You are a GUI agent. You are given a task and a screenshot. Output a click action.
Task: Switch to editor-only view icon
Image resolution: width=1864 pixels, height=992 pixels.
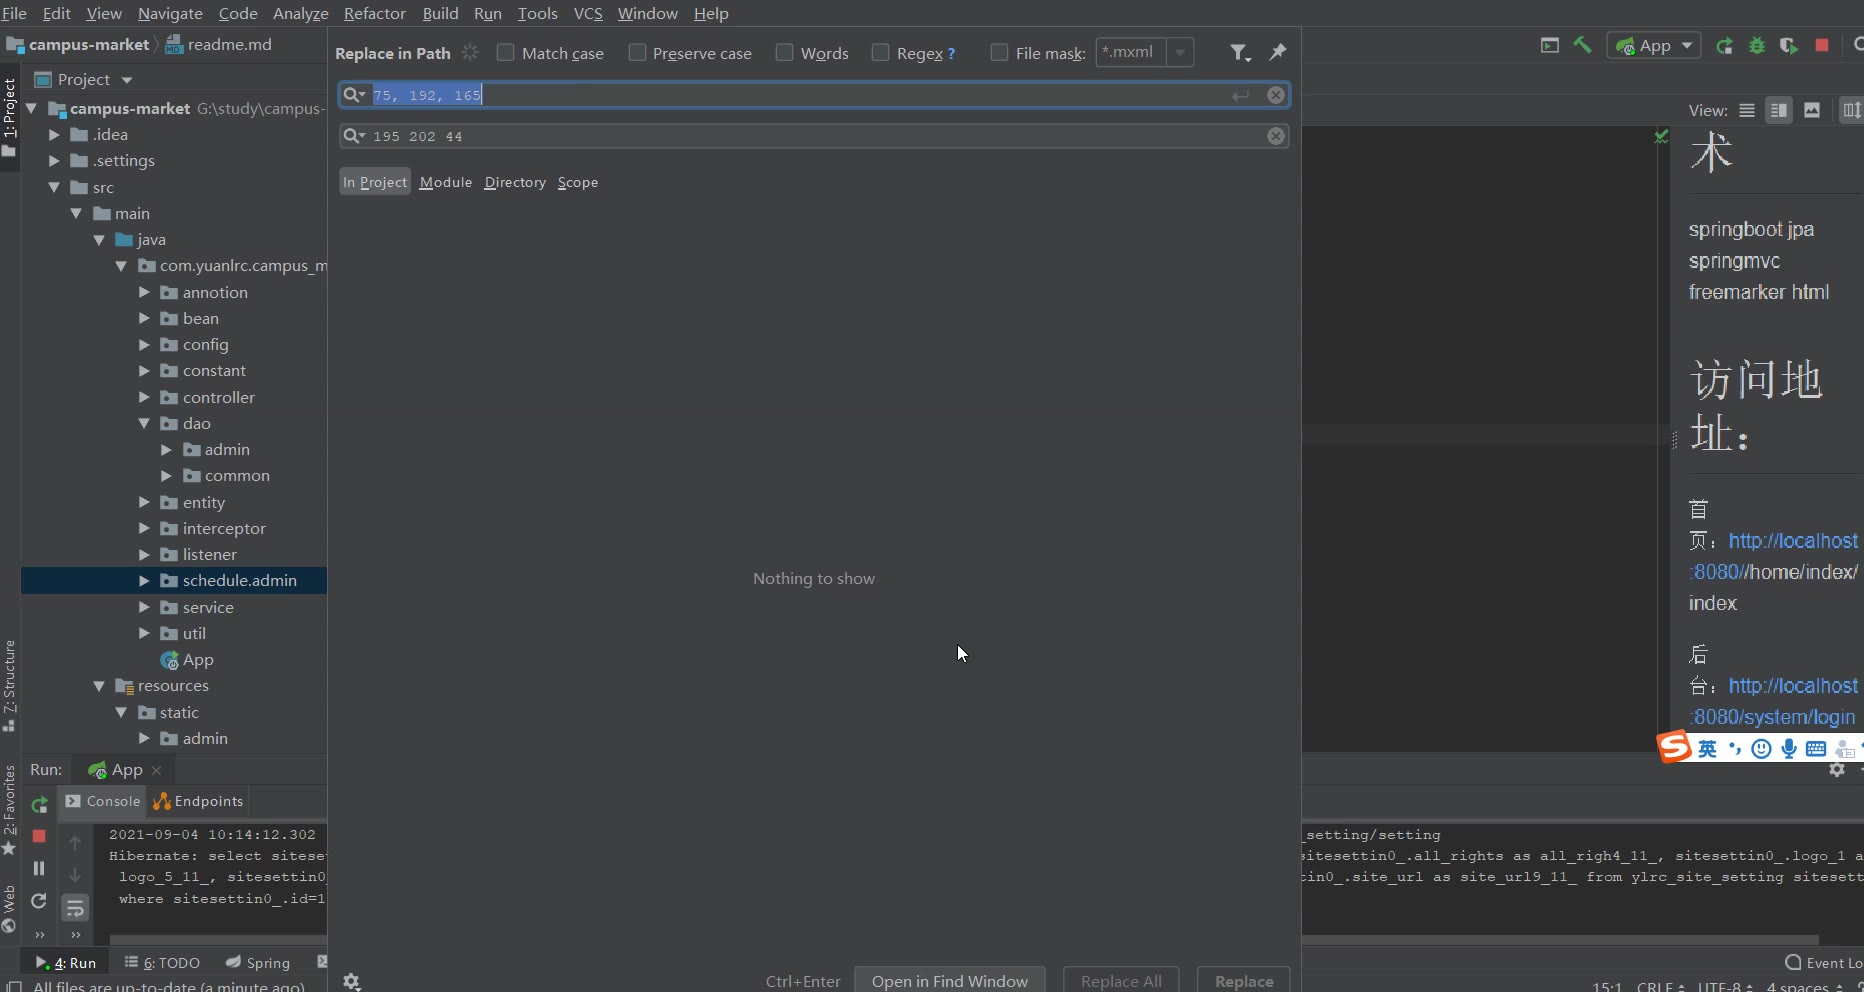point(1747,110)
